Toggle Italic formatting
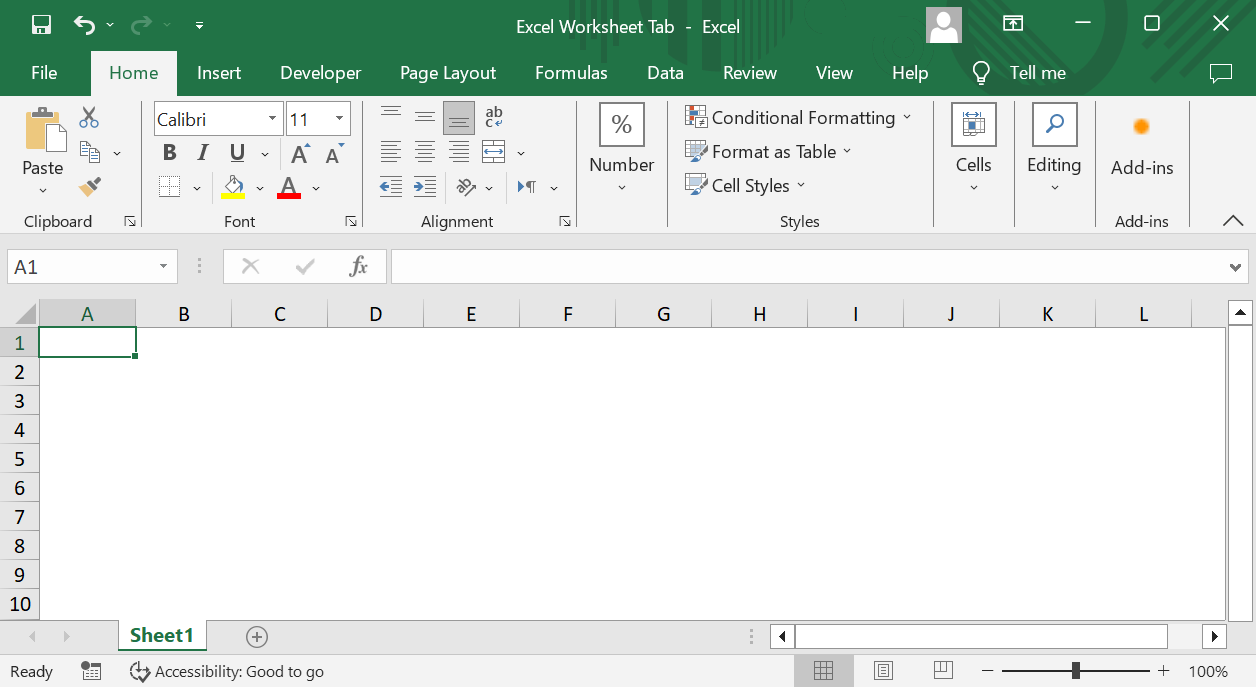 203,153
